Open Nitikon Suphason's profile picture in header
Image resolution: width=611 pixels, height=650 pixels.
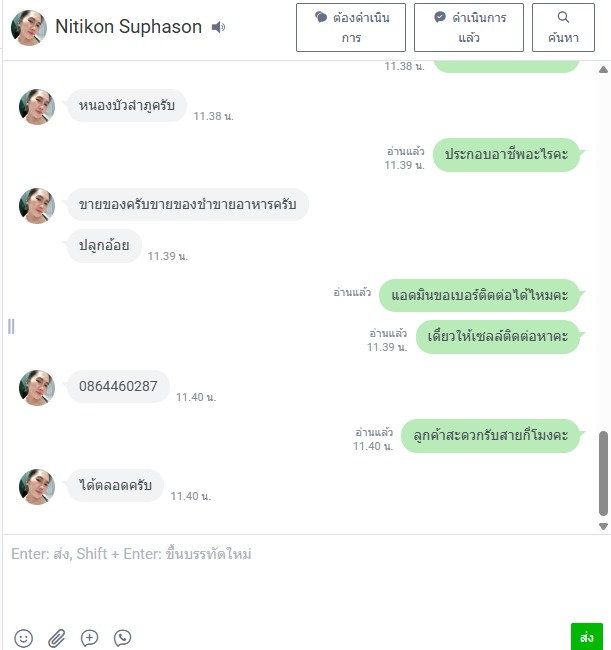(29, 27)
